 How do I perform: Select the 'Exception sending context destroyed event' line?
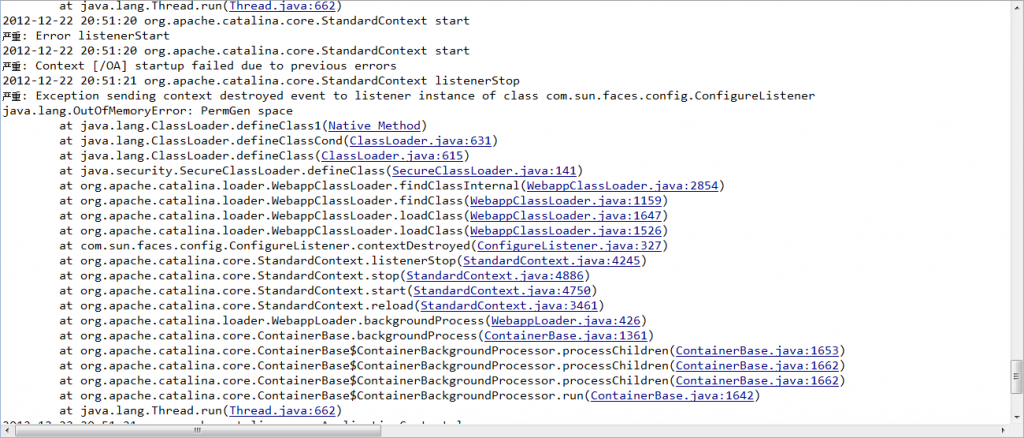[x=408, y=96]
